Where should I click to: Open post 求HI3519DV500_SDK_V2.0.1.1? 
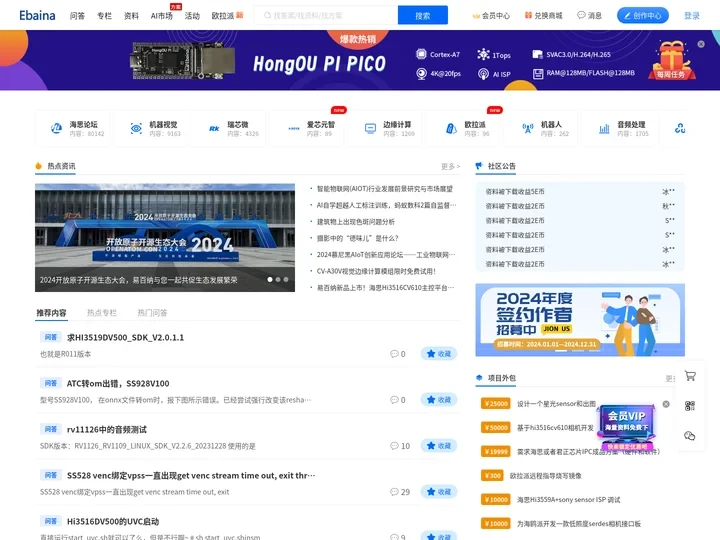[125, 338]
